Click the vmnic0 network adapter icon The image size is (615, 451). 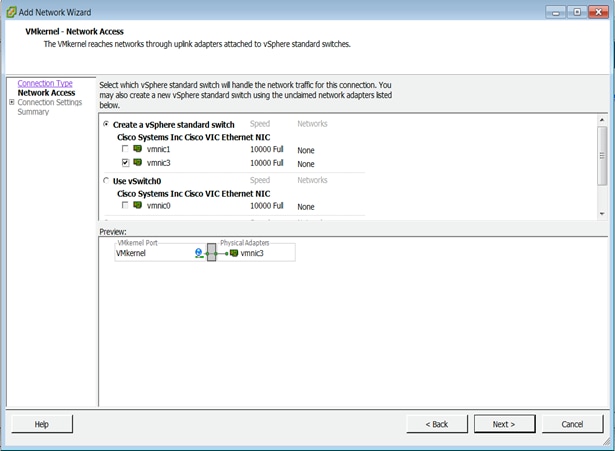[x=138, y=205]
